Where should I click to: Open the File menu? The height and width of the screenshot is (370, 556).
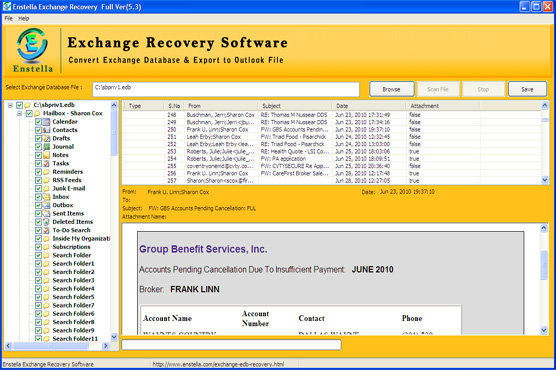click(x=9, y=18)
